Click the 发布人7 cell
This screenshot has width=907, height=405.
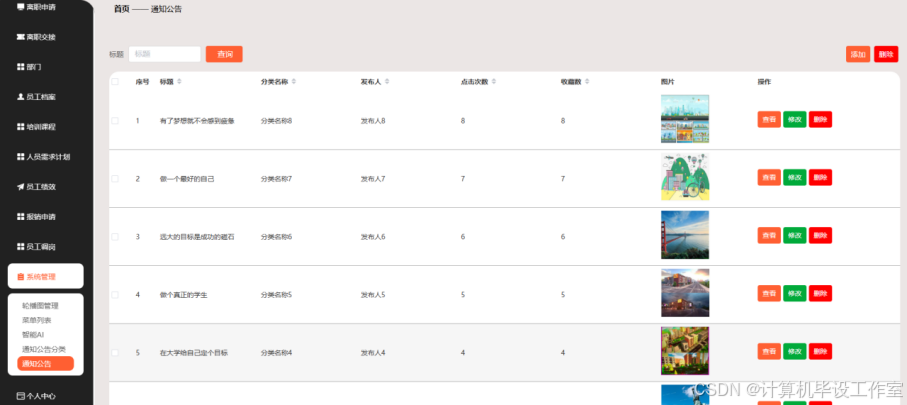coord(373,179)
